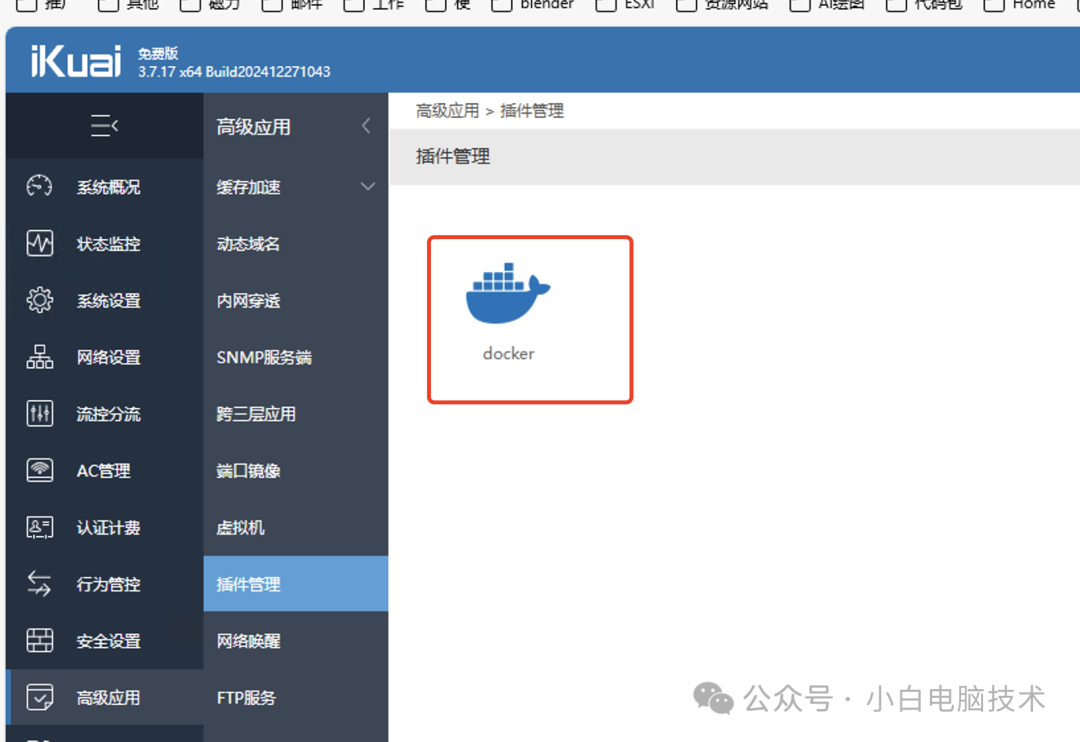
Task: Click the 免费版 edition label
Action: pos(158,53)
